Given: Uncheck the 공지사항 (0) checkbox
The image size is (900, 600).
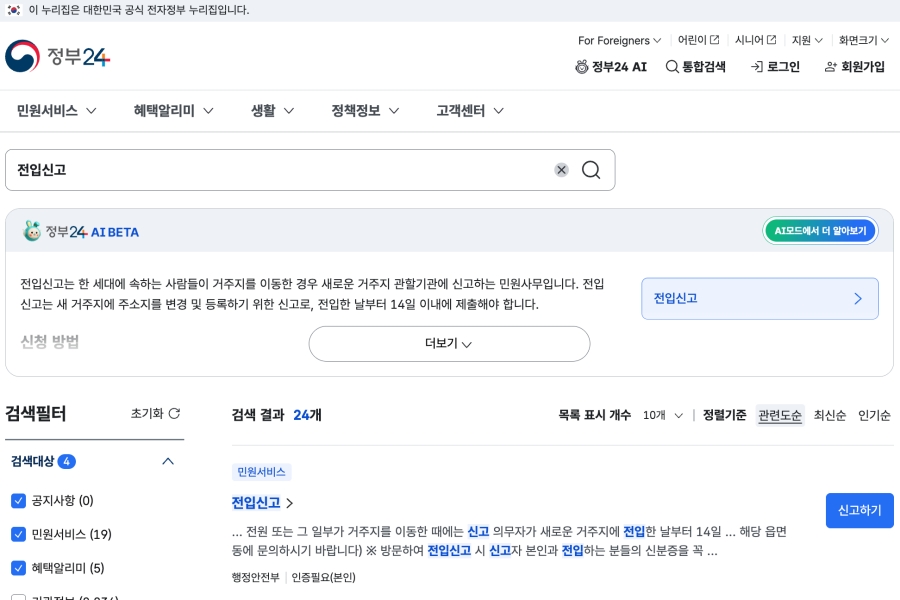Looking at the screenshot, I should (x=18, y=501).
